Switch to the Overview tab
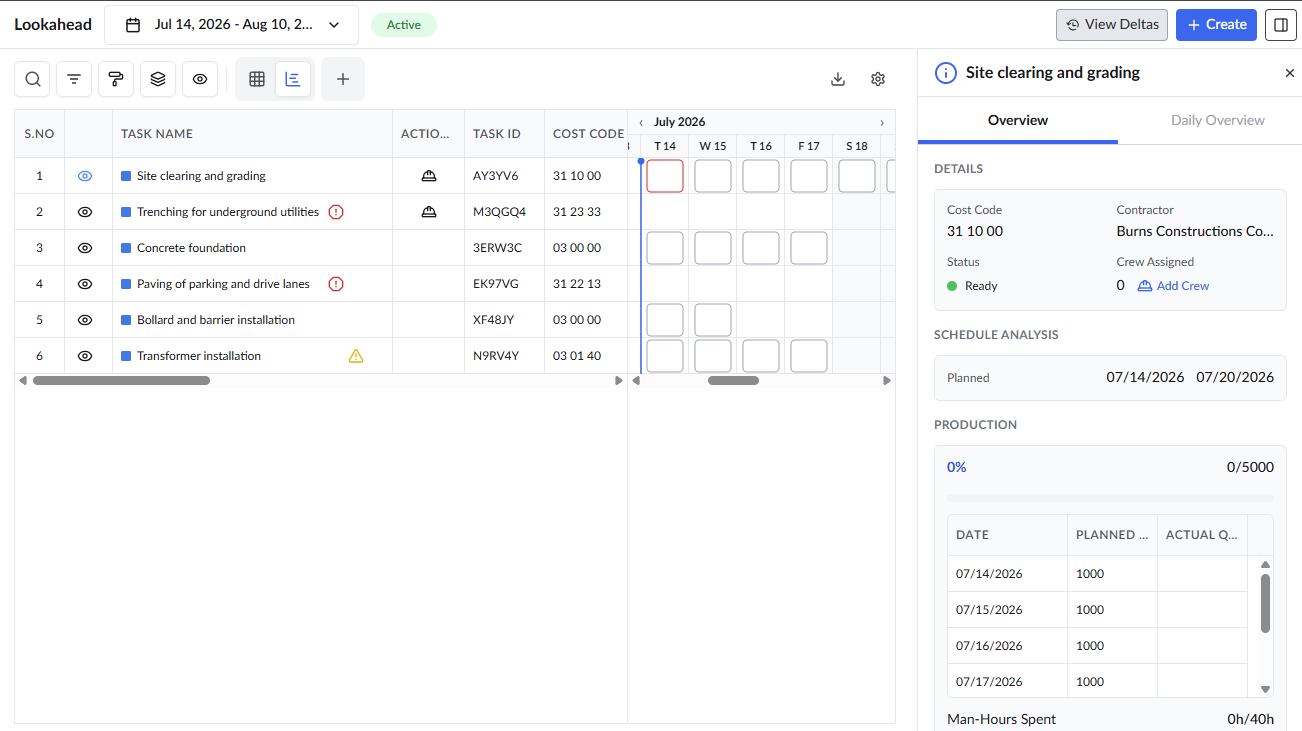 pyautogui.click(x=1018, y=120)
